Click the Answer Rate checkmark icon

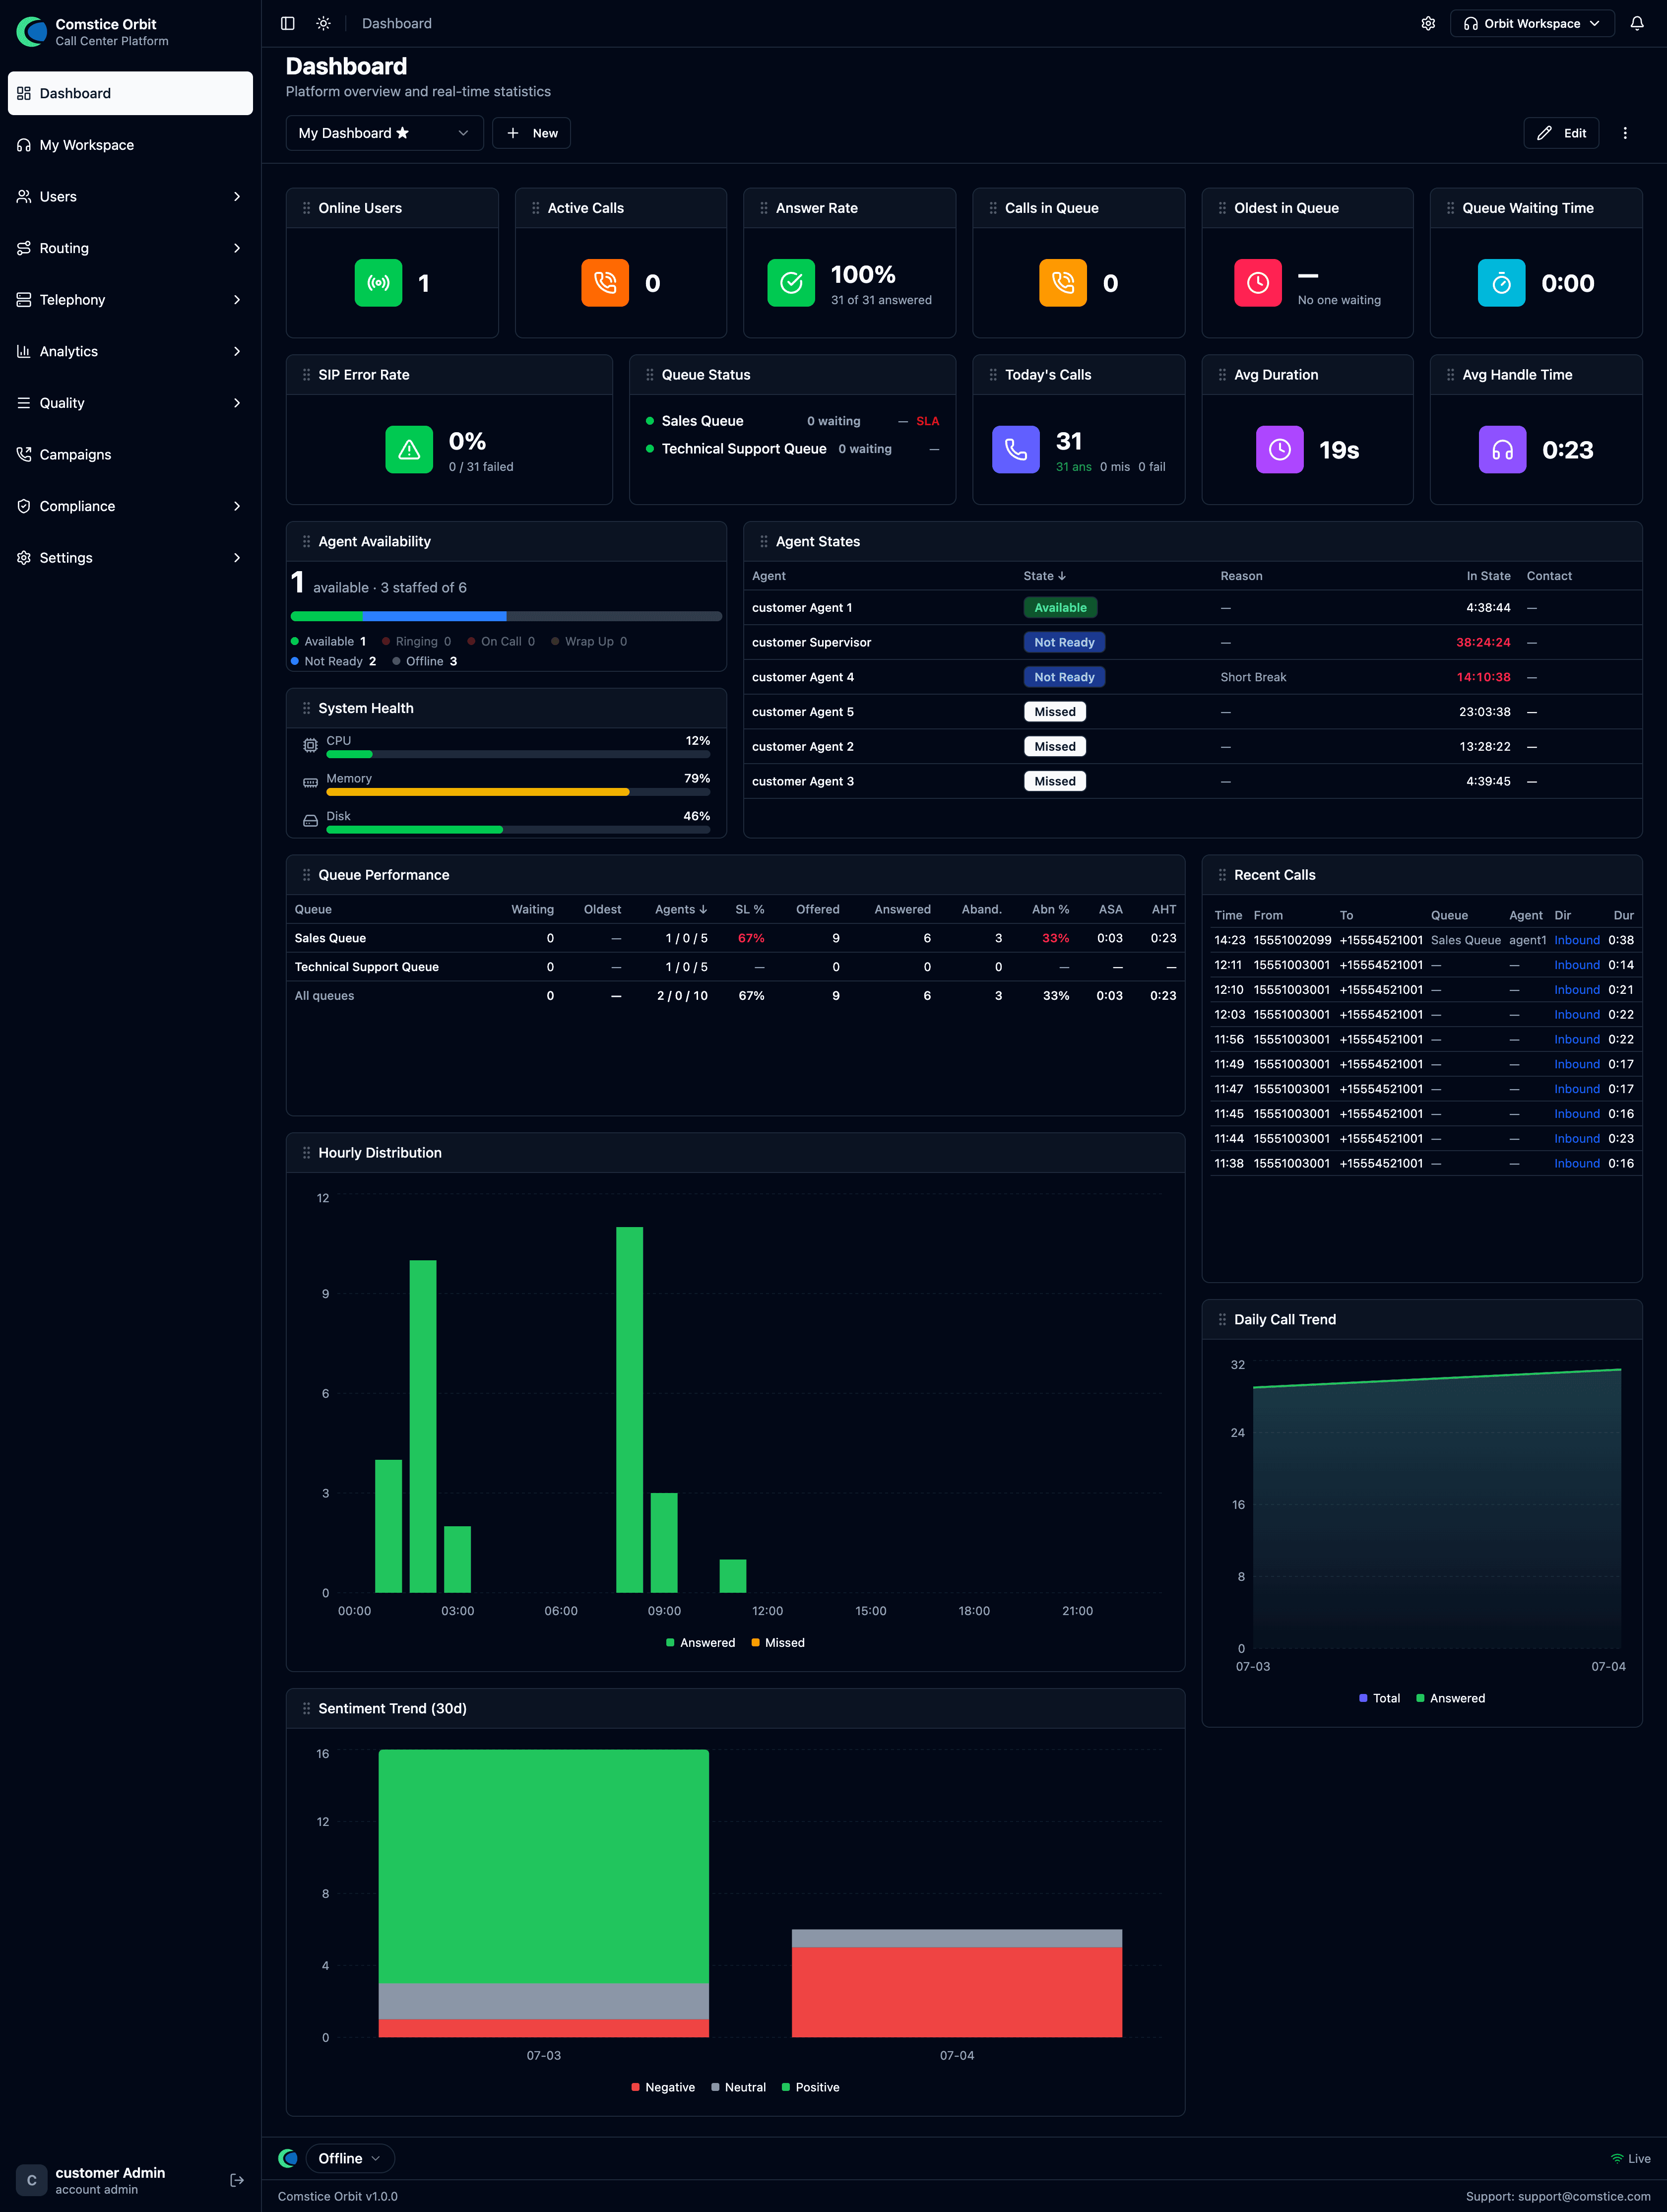coord(791,283)
